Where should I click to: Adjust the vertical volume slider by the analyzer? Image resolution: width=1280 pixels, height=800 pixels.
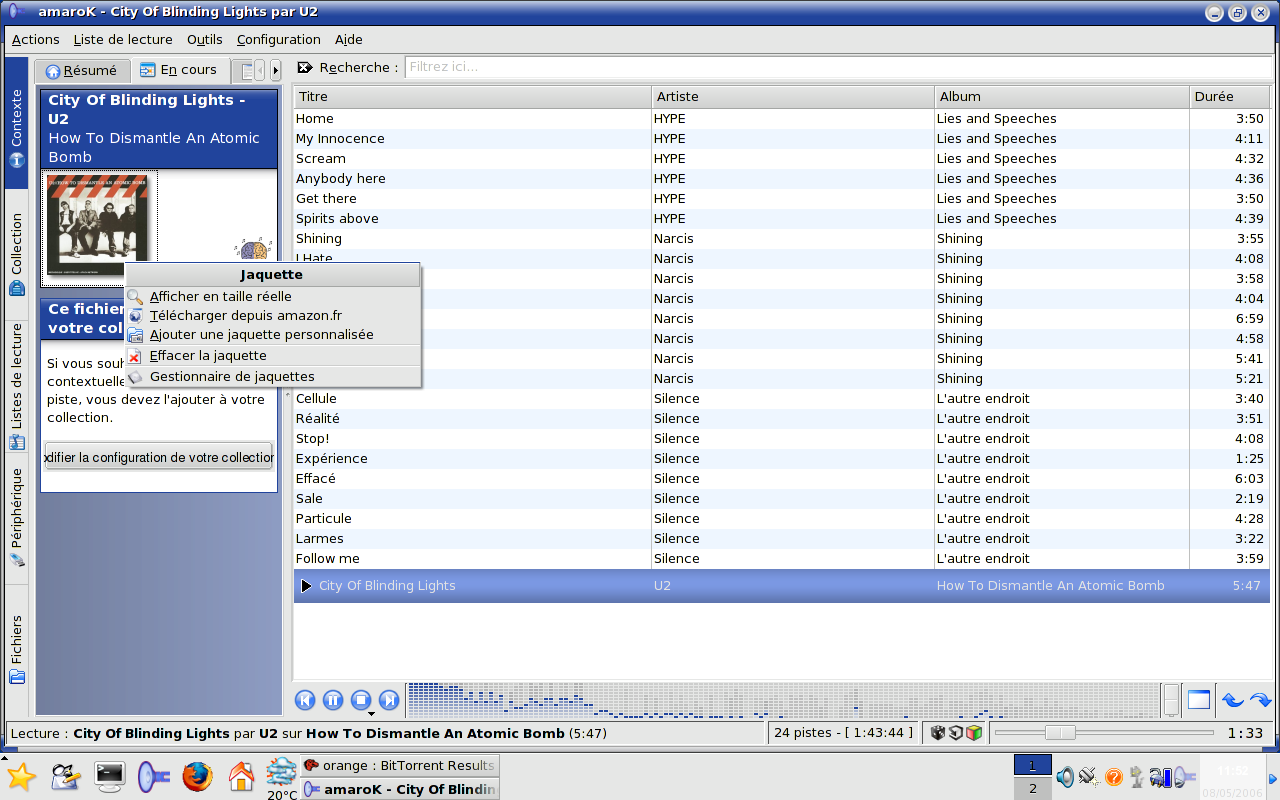coord(1171,700)
